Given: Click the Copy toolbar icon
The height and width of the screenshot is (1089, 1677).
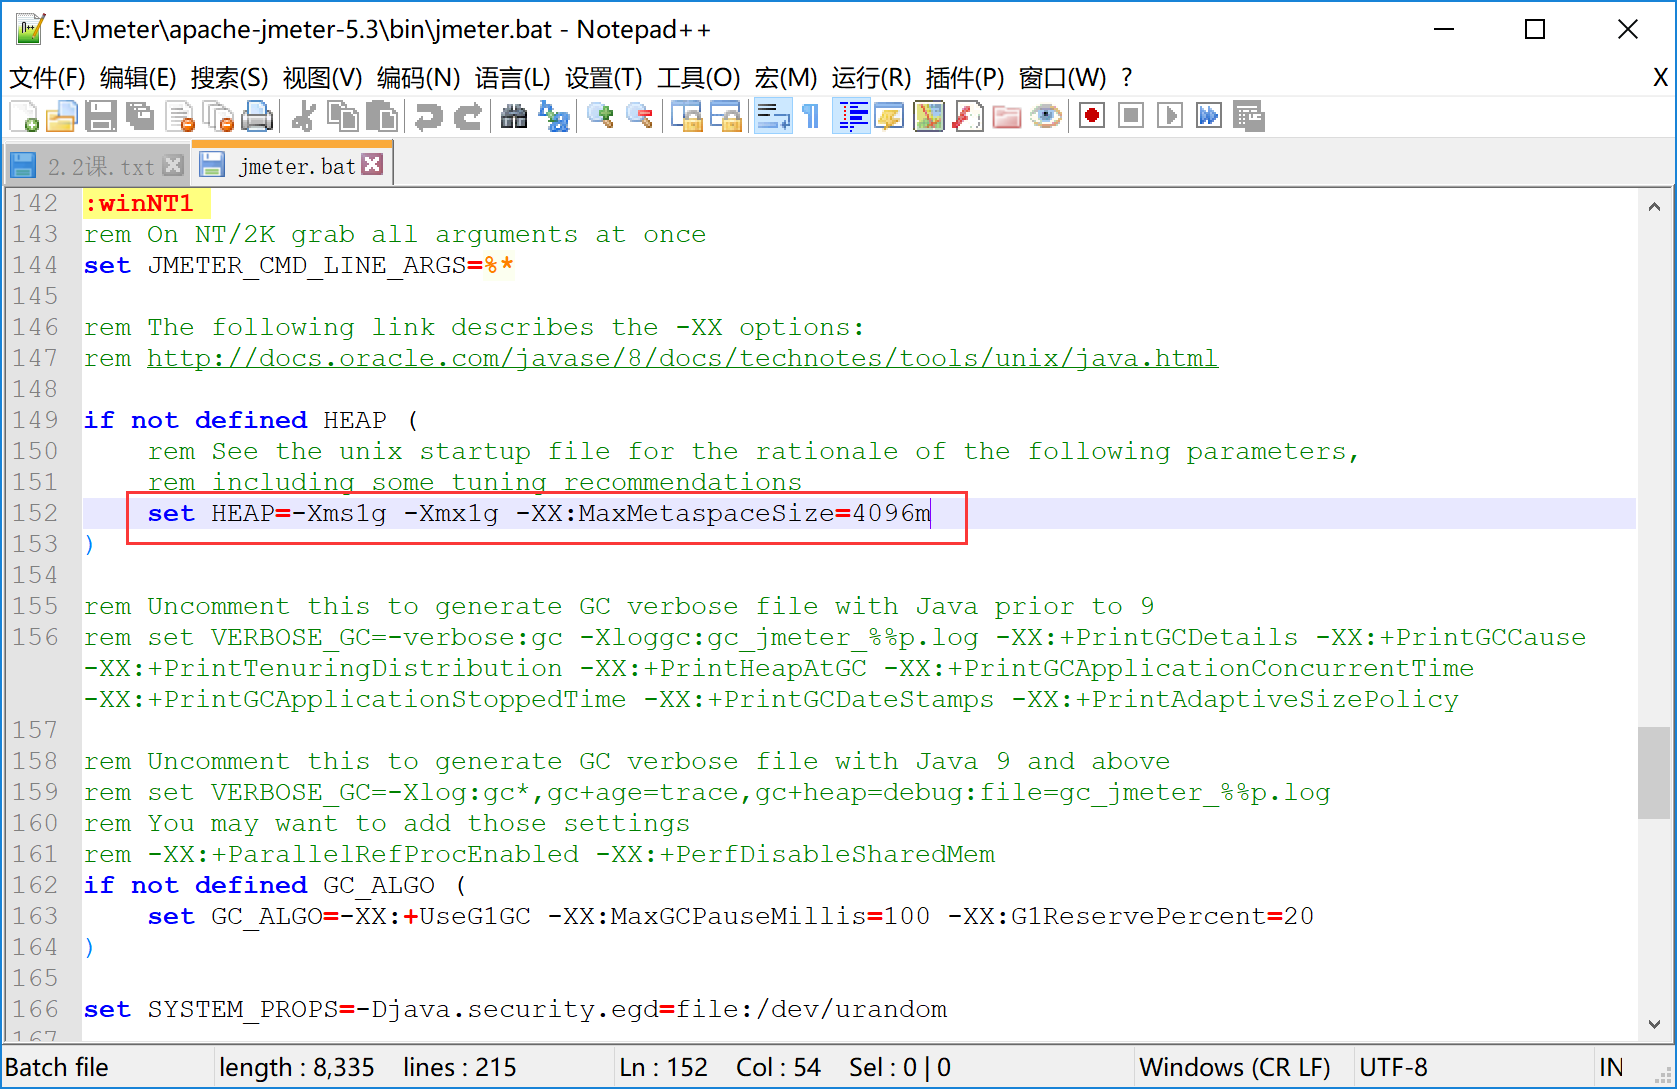Looking at the screenshot, I should 343,116.
